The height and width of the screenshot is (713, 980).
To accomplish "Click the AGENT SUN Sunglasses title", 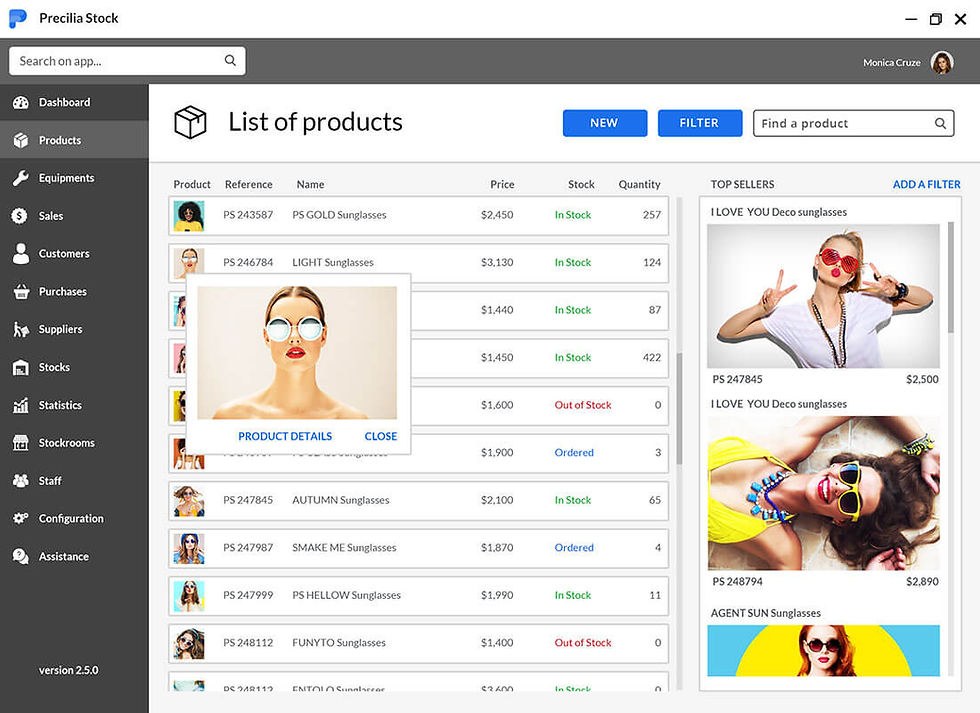I will tap(766, 613).
